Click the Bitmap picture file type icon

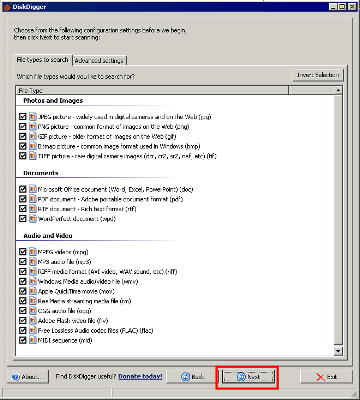(x=32, y=146)
